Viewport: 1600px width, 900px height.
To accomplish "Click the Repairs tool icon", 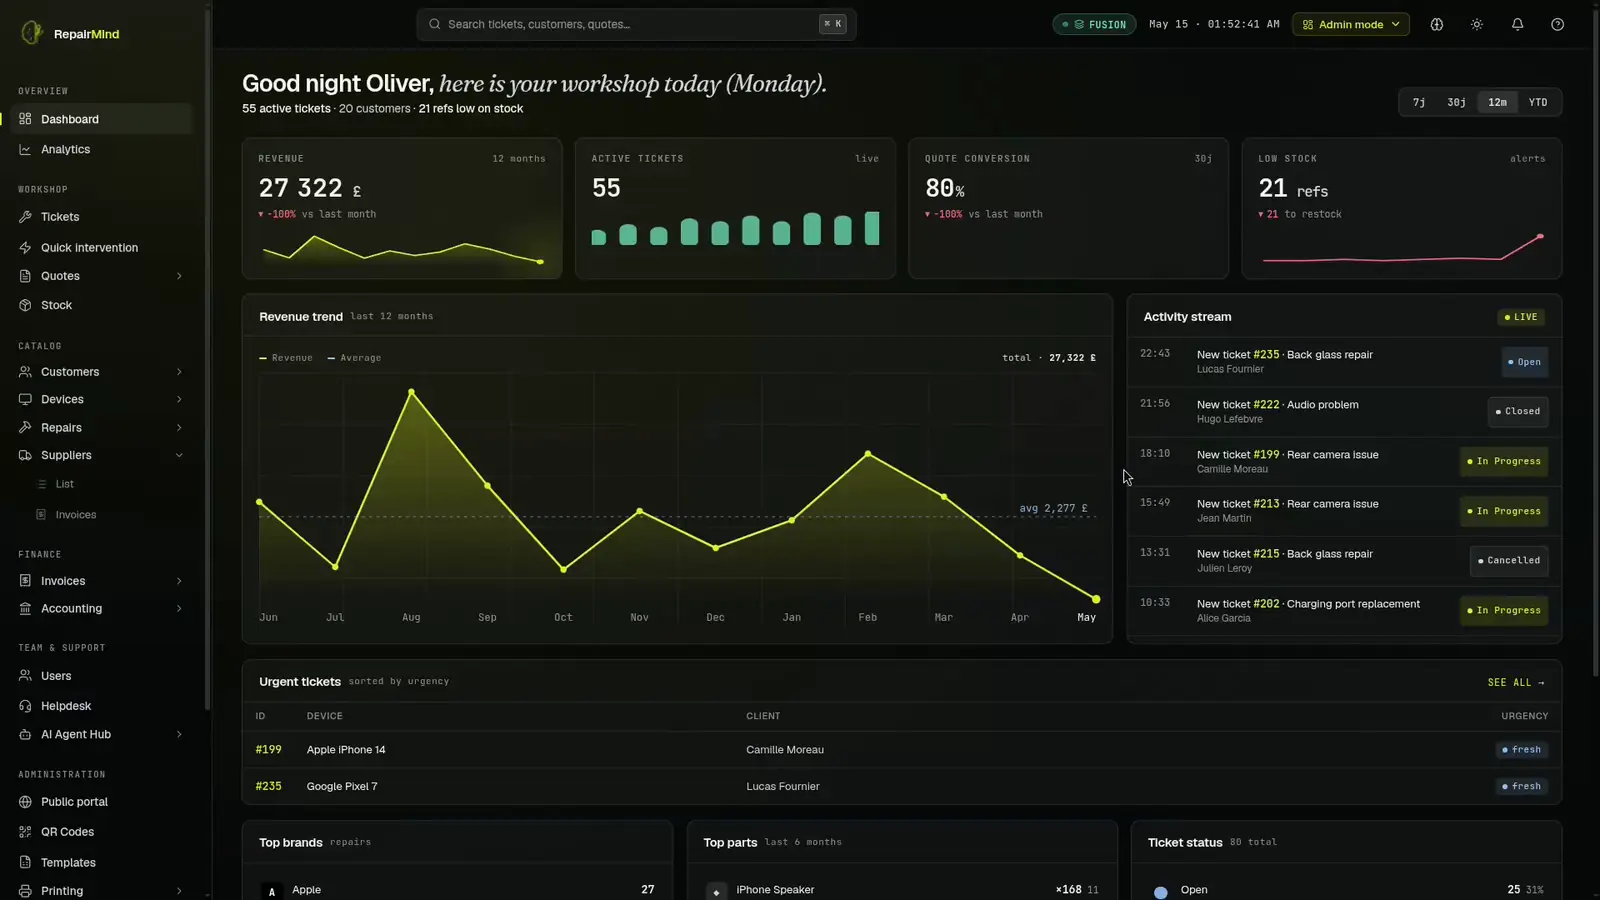I will [x=25, y=427].
